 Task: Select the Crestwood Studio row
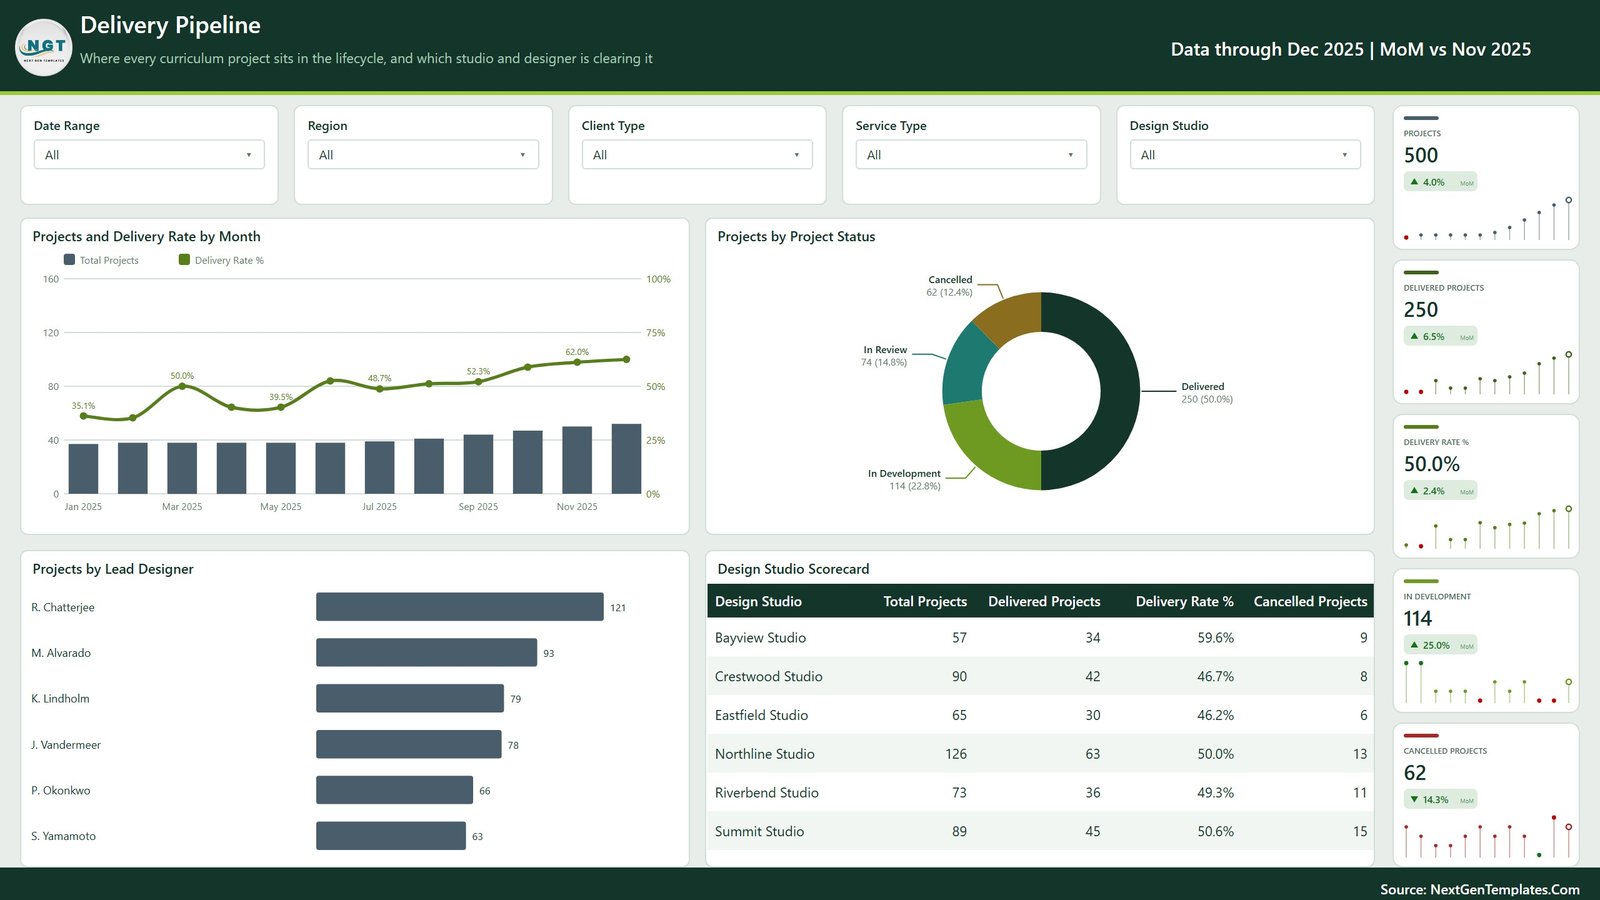click(1040, 677)
